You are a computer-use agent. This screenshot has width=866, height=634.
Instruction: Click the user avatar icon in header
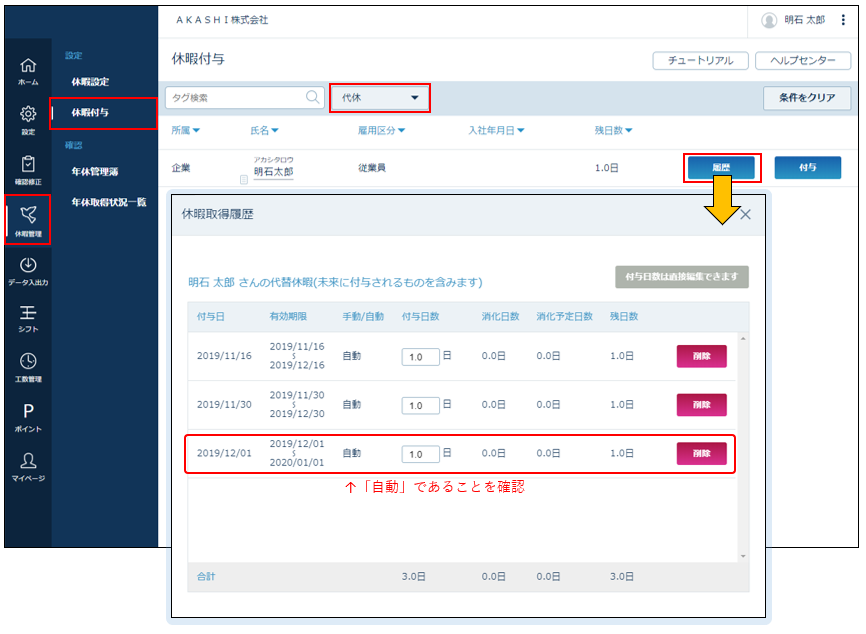pyautogui.click(x=769, y=20)
